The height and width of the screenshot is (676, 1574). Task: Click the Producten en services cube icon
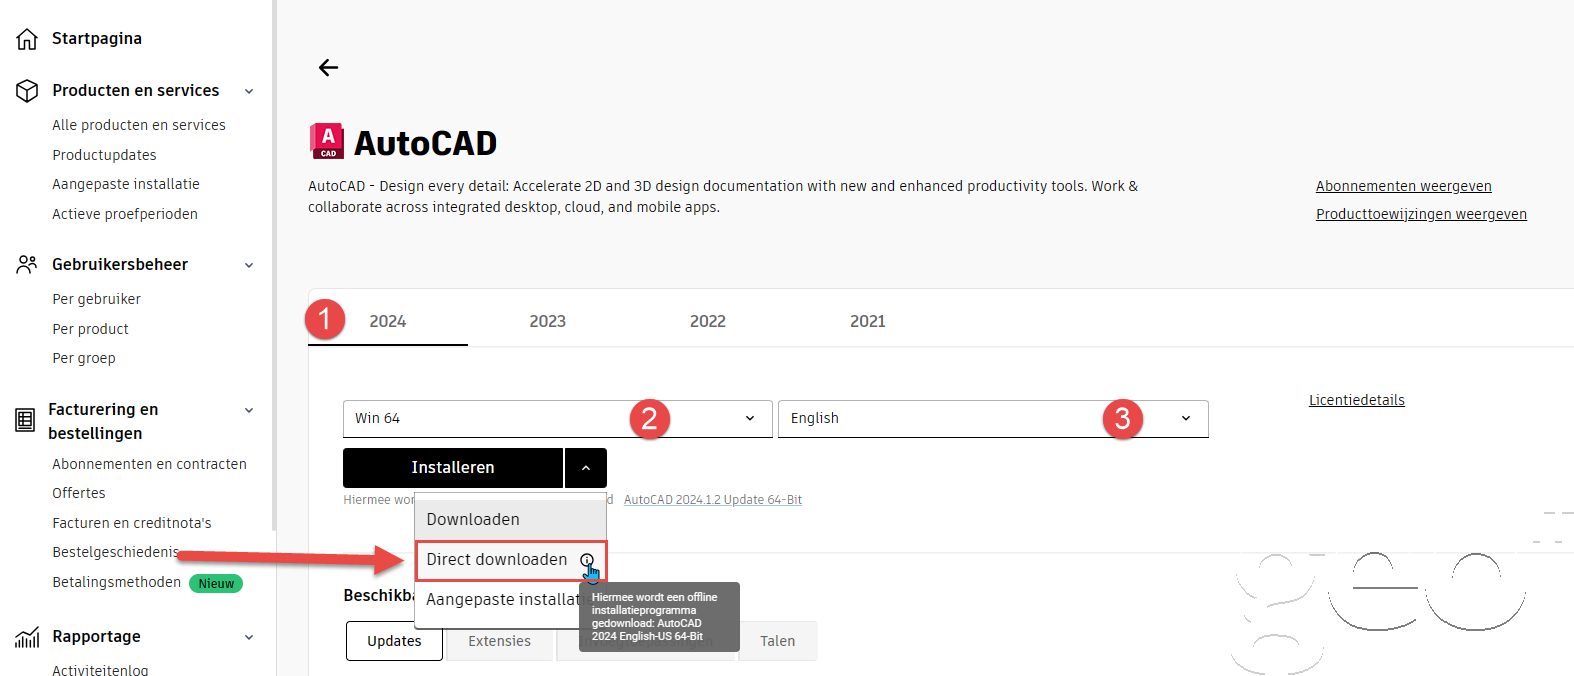click(27, 91)
